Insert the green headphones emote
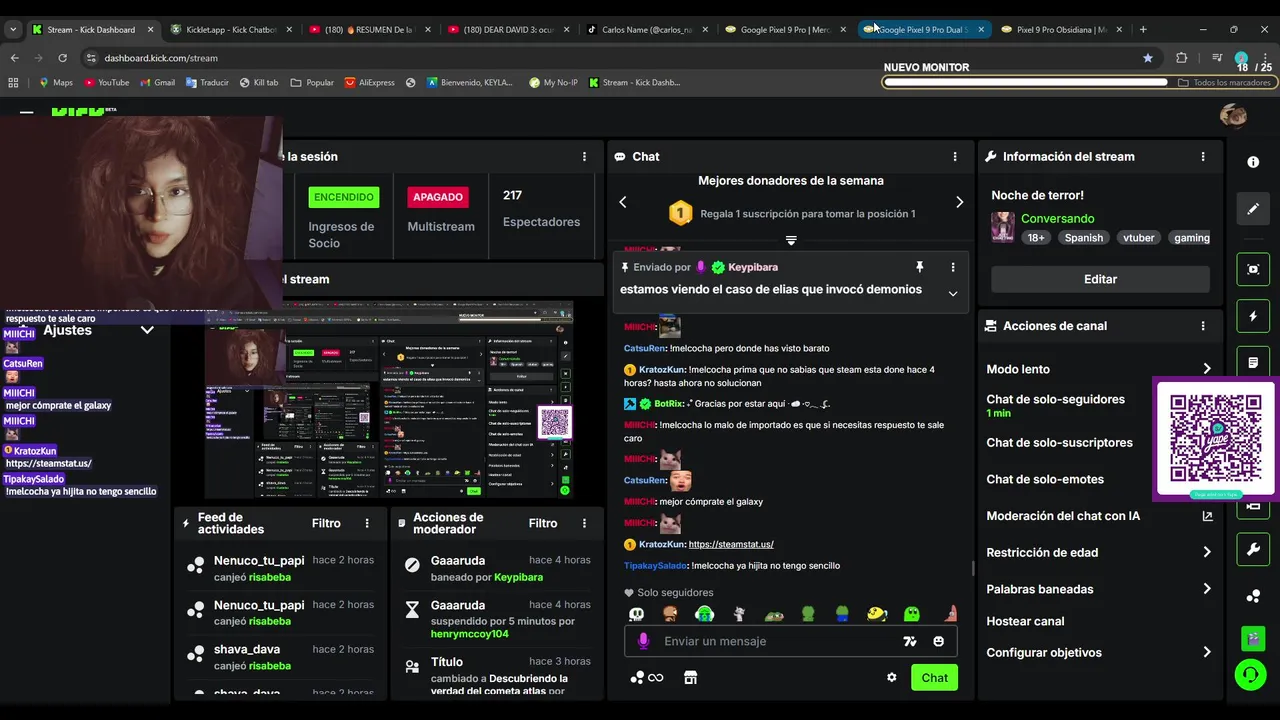The image size is (1280, 720). [x=705, y=614]
